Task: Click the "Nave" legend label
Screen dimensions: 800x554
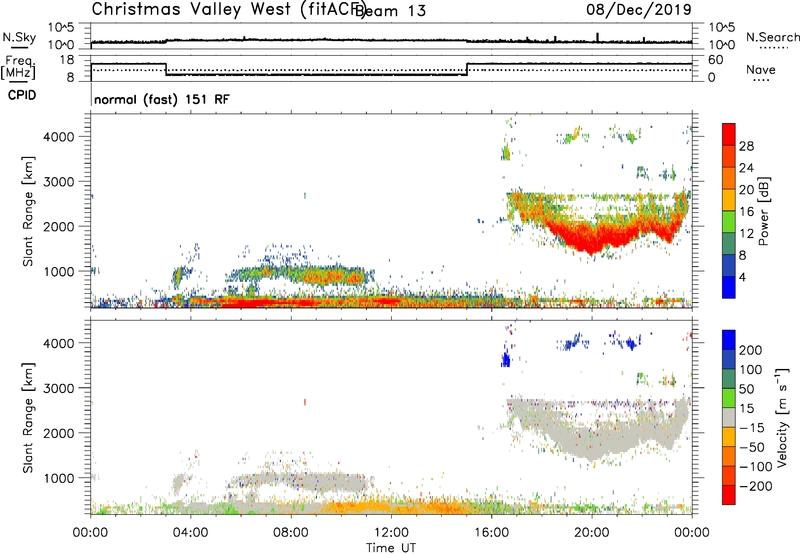Action: [761, 70]
